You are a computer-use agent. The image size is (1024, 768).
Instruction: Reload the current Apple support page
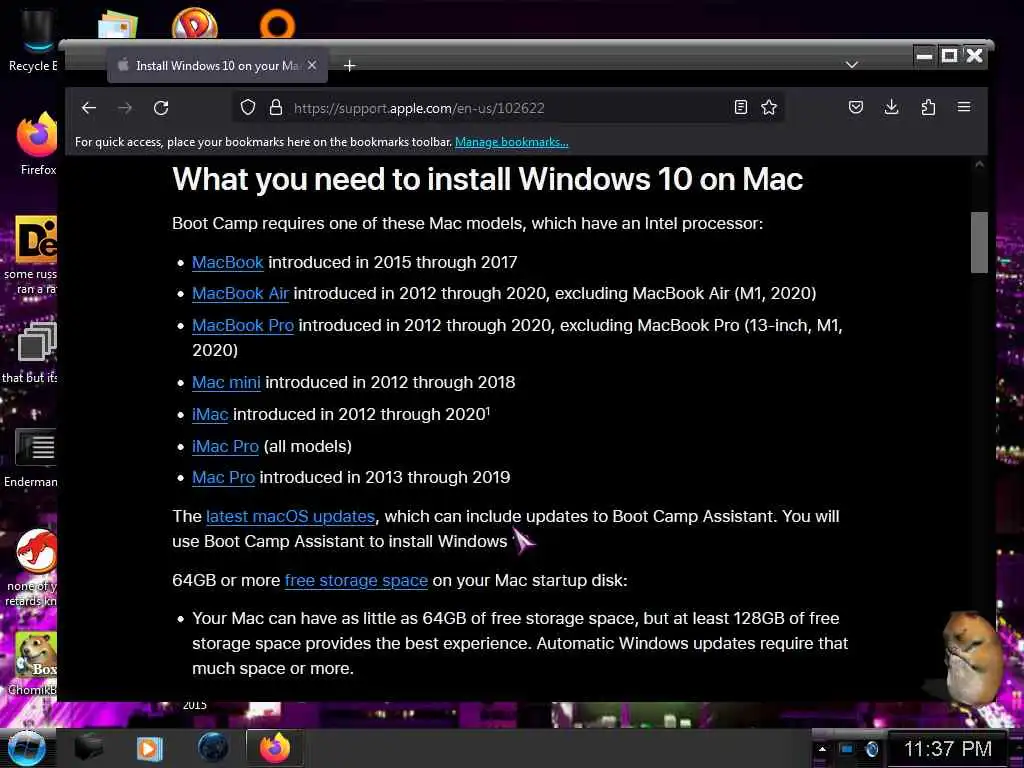coord(161,108)
